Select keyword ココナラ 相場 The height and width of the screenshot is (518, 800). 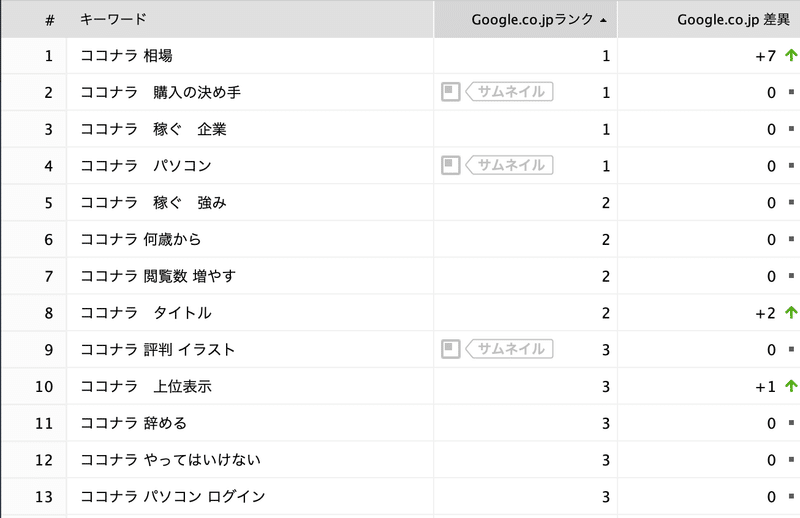pyautogui.click(x=127, y=55)
